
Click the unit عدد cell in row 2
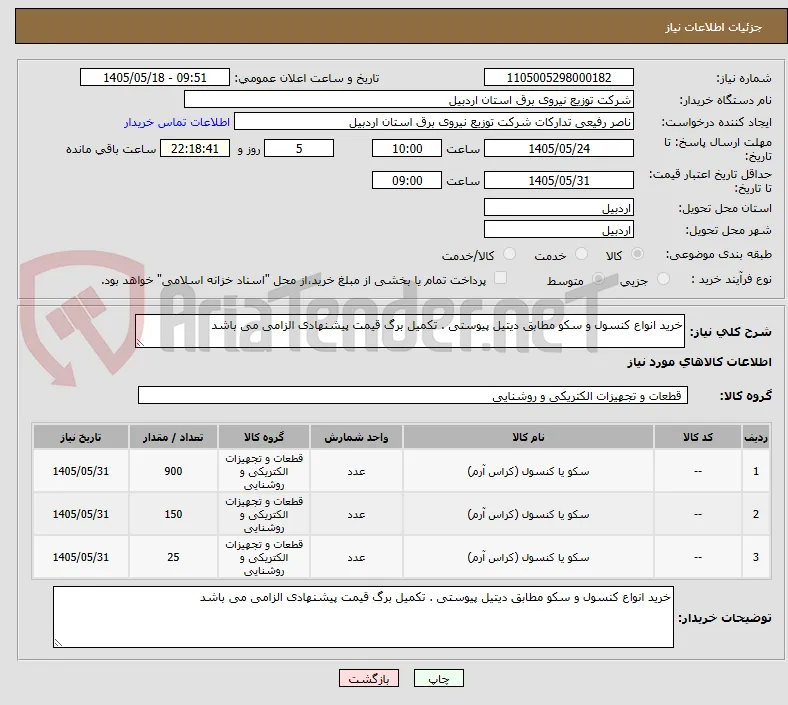click(356, 514)
